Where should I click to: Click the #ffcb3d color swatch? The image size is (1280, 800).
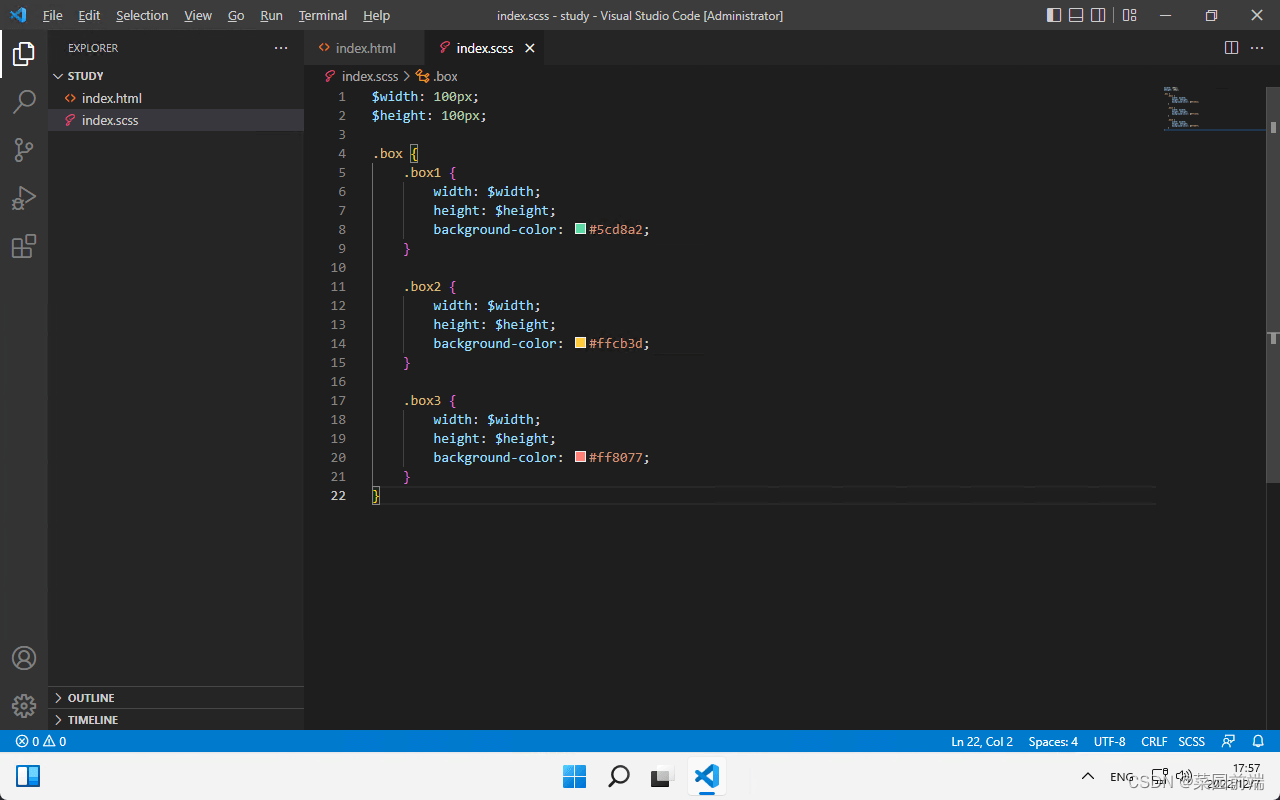point(580,343)
